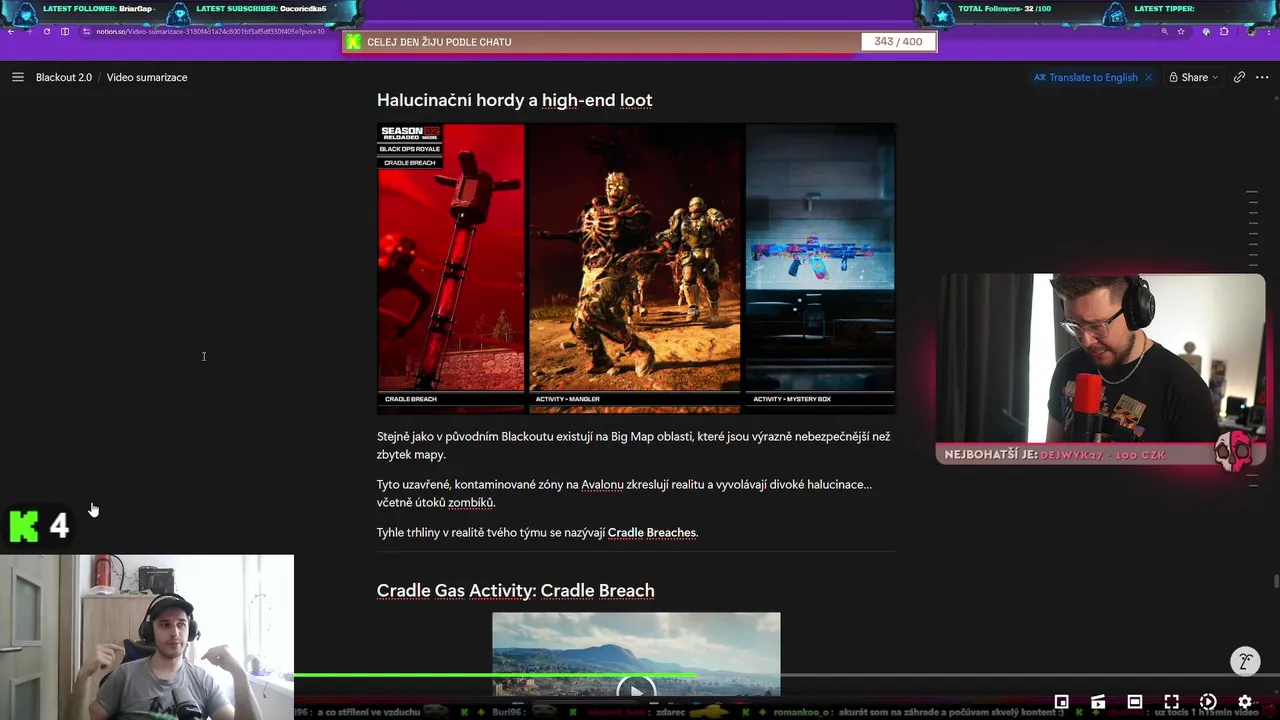Click the page scrollbar on right edge
This screenshot has width=1280, height=720.
pyautogui.click(x=1275, y=581)
